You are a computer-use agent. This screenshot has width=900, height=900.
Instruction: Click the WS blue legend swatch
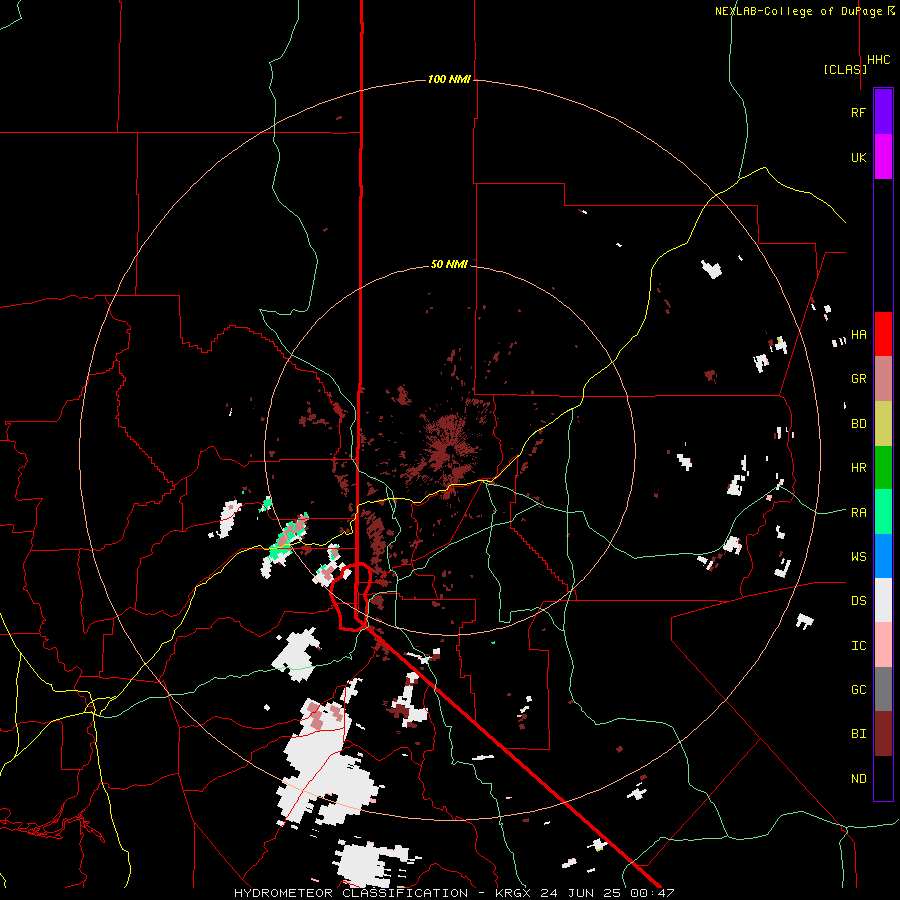tap(883, 556)
